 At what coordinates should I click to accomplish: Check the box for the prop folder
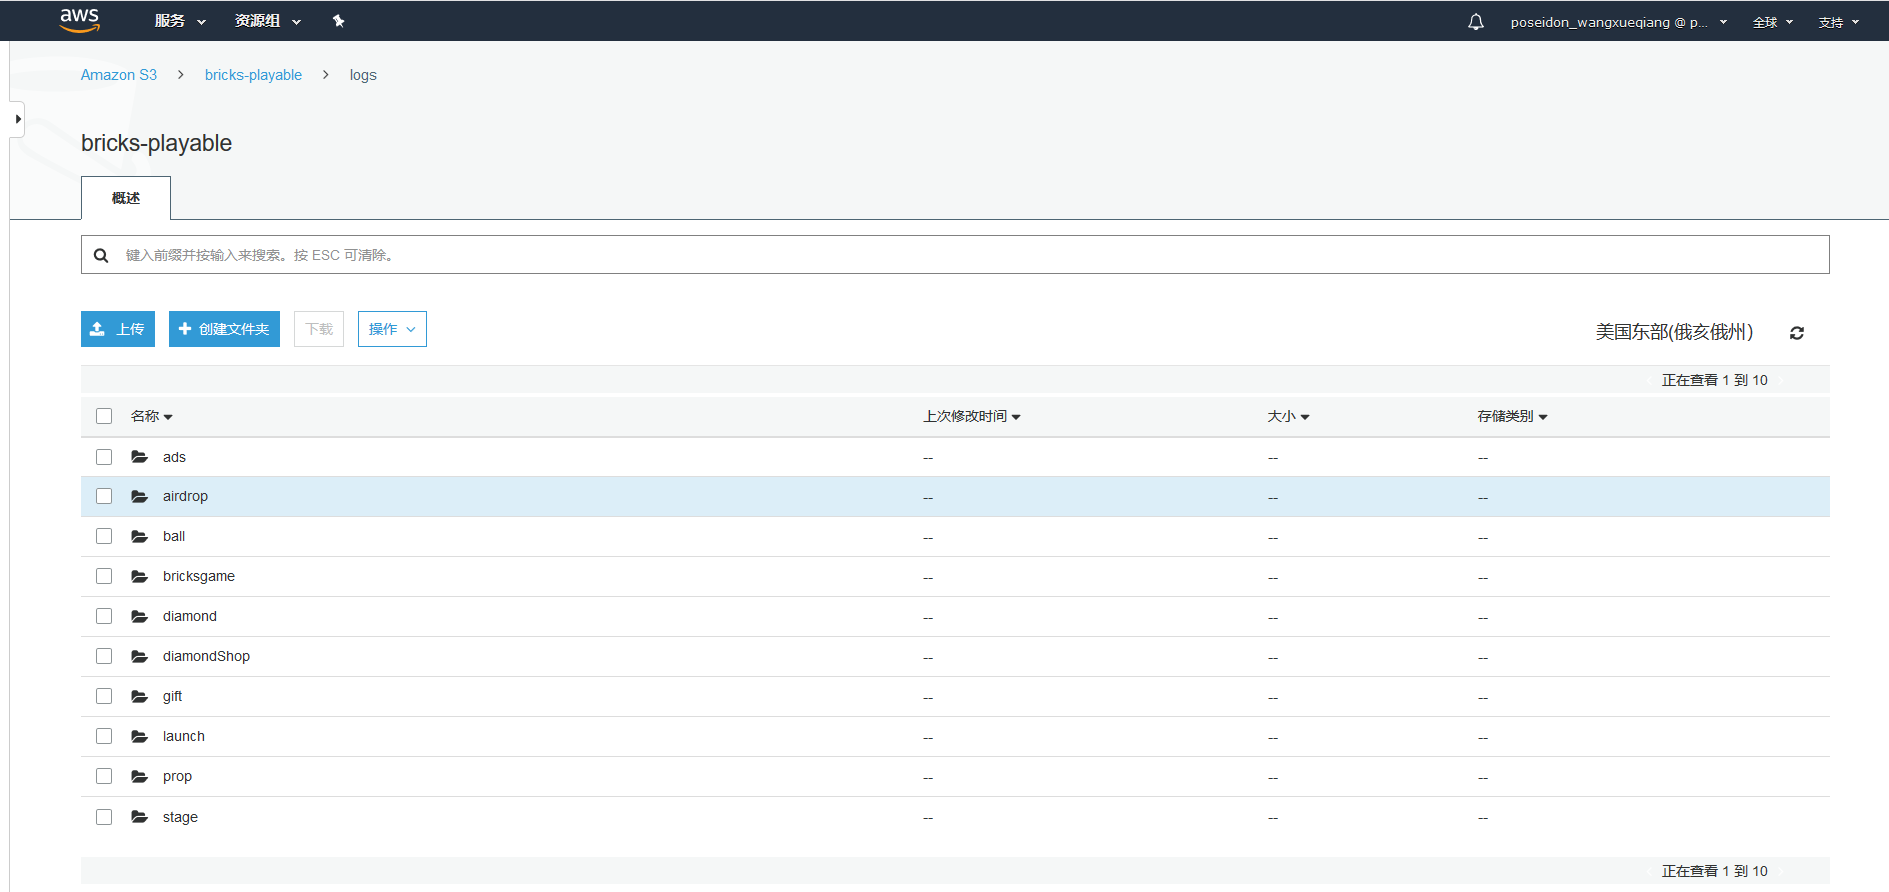[x=104, y=776]
